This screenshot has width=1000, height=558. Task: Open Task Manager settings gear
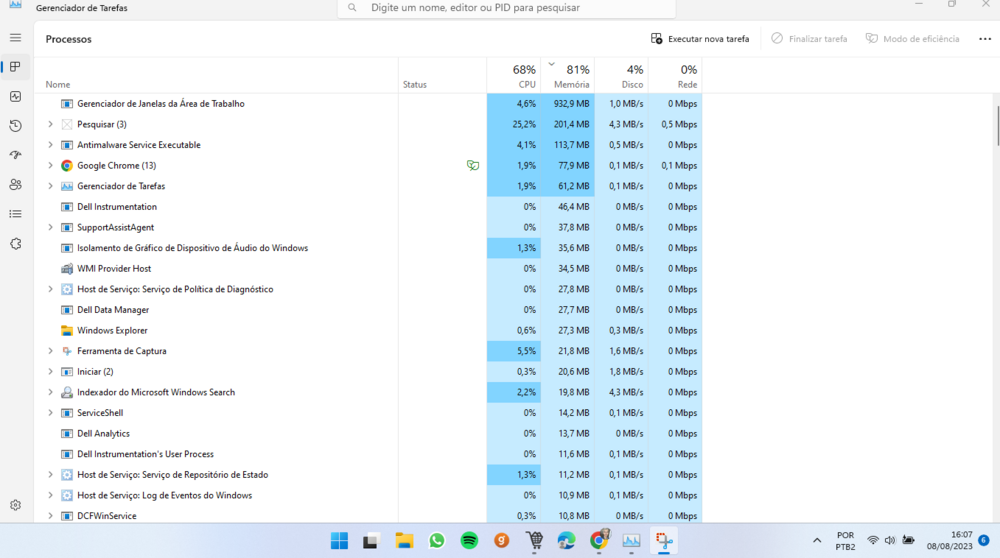click(x=15, y=506)
